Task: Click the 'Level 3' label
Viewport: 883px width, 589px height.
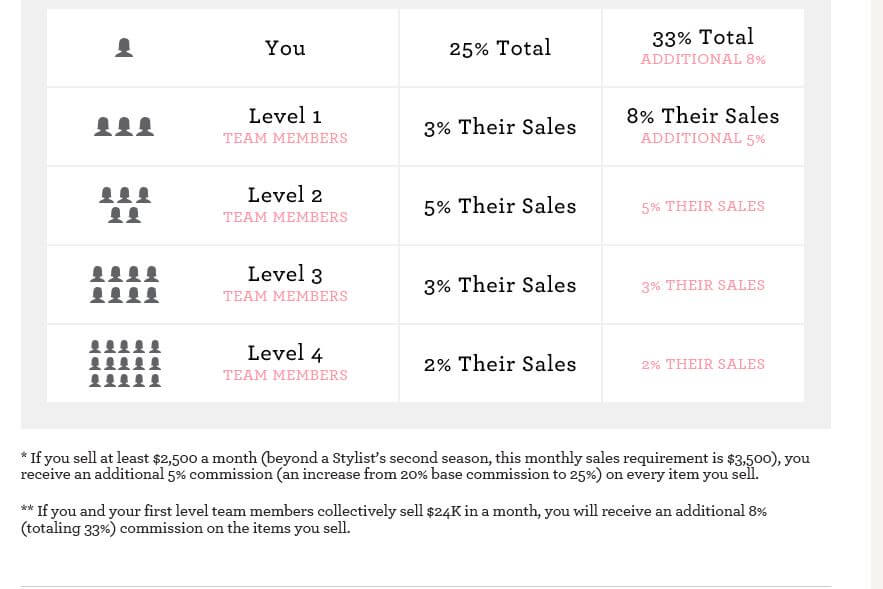Action: click(286, 274)
